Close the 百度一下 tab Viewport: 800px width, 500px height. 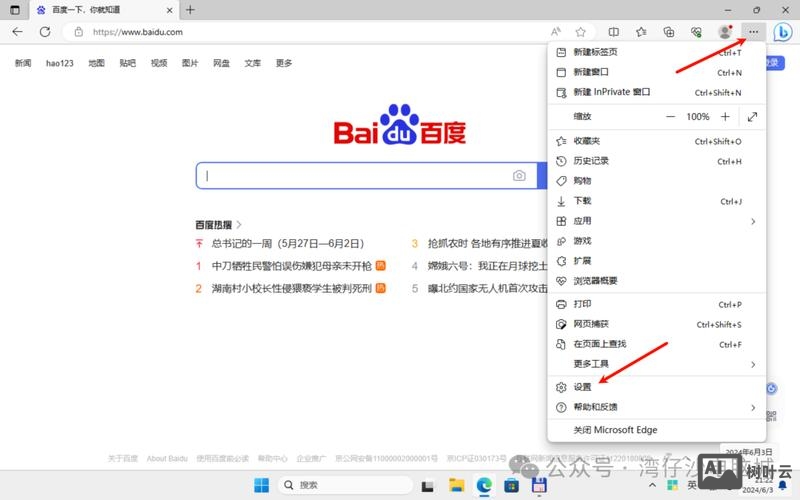coord(169,10)
